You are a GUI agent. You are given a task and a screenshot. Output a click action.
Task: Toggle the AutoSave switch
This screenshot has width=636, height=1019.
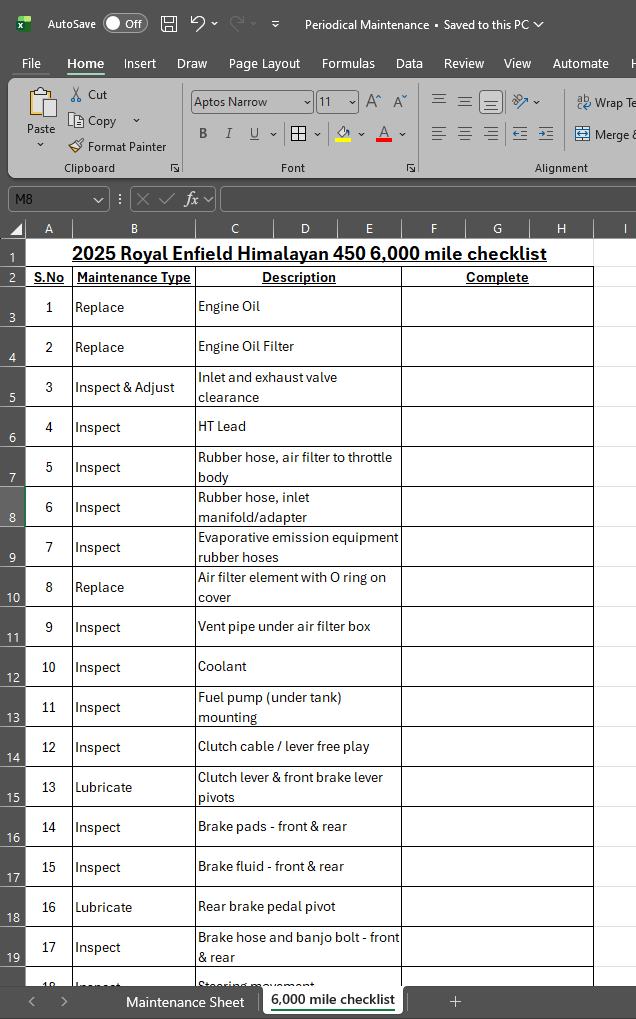click(125, 24)
